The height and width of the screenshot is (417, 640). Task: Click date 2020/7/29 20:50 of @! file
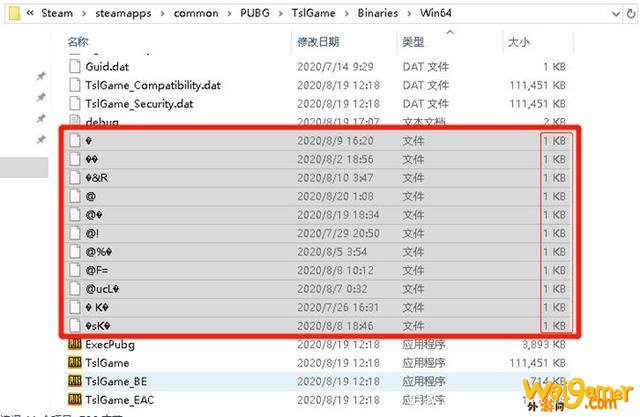(338, 233)
